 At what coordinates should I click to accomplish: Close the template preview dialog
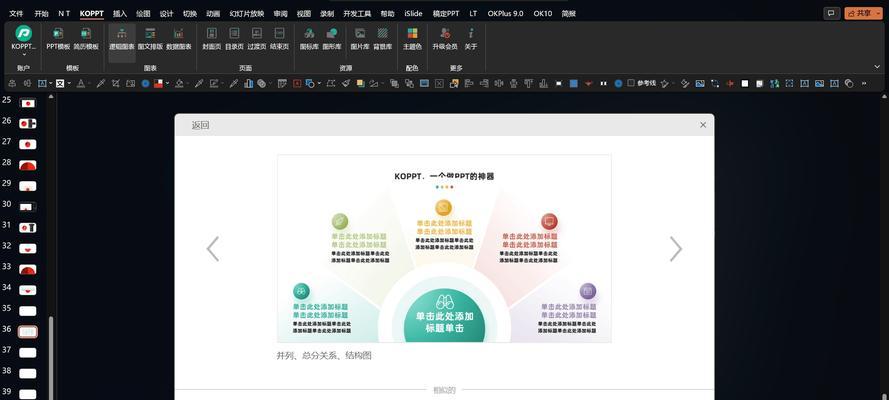[703, 125]
